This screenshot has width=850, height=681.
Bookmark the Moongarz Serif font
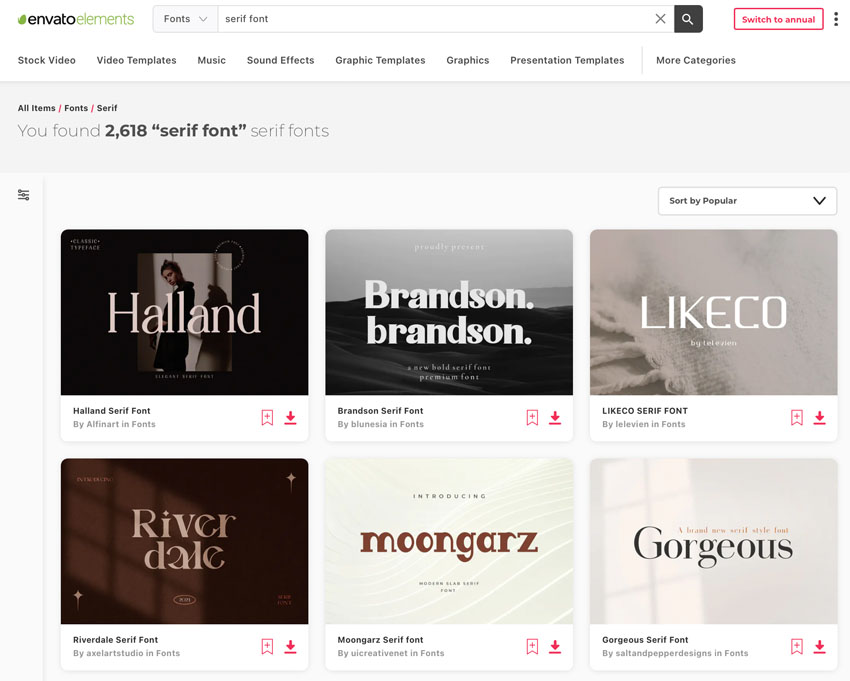pos(532,646)
